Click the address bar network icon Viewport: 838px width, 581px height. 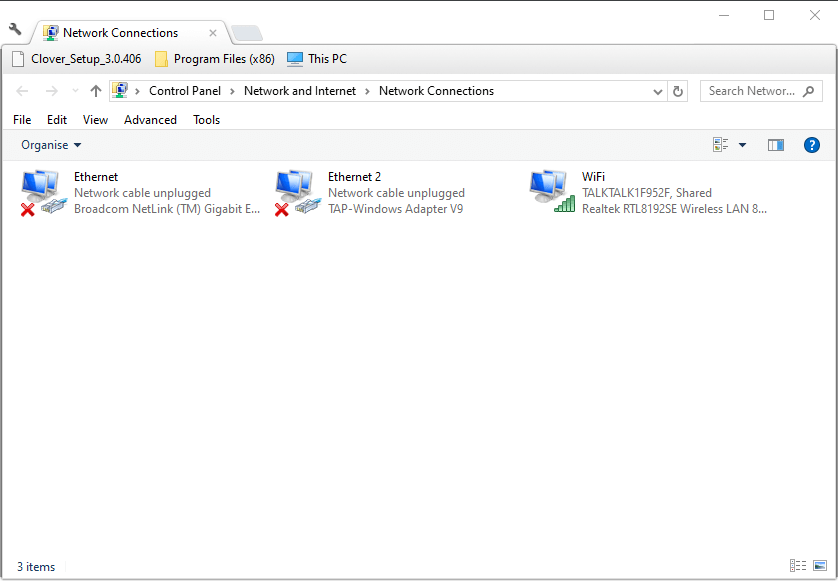120,90
